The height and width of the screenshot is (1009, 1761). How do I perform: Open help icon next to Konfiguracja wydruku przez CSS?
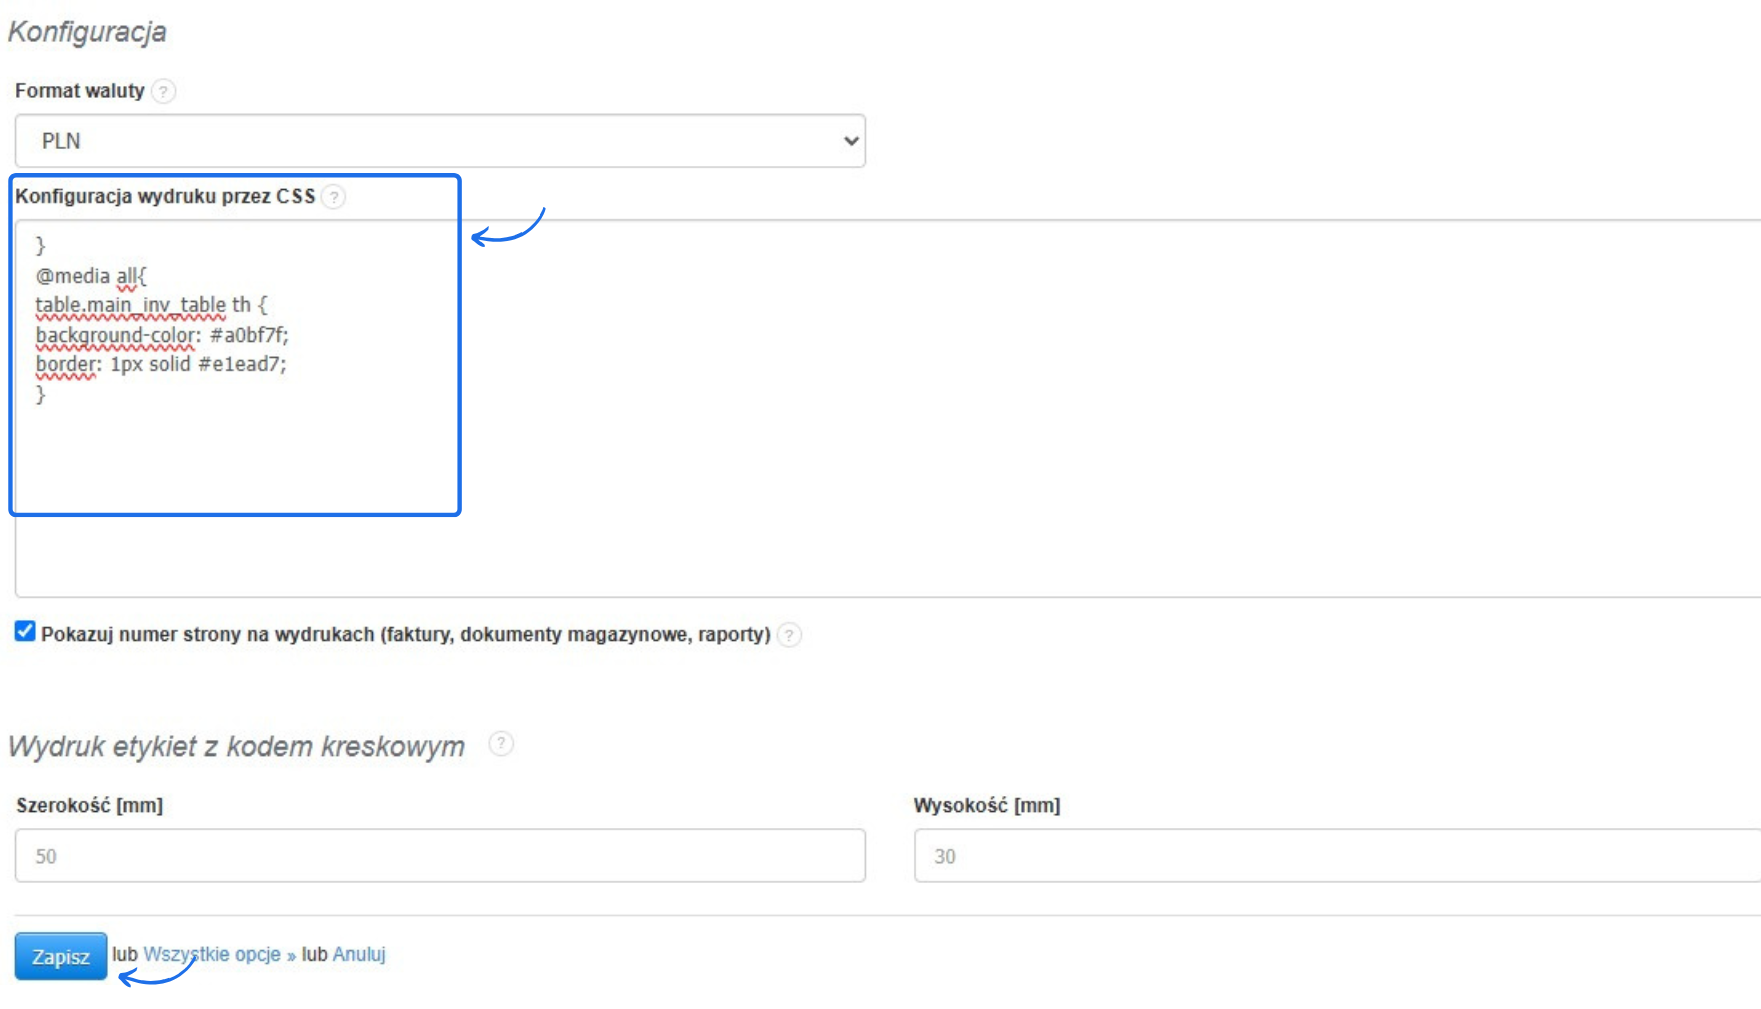(x=335, y=197)
